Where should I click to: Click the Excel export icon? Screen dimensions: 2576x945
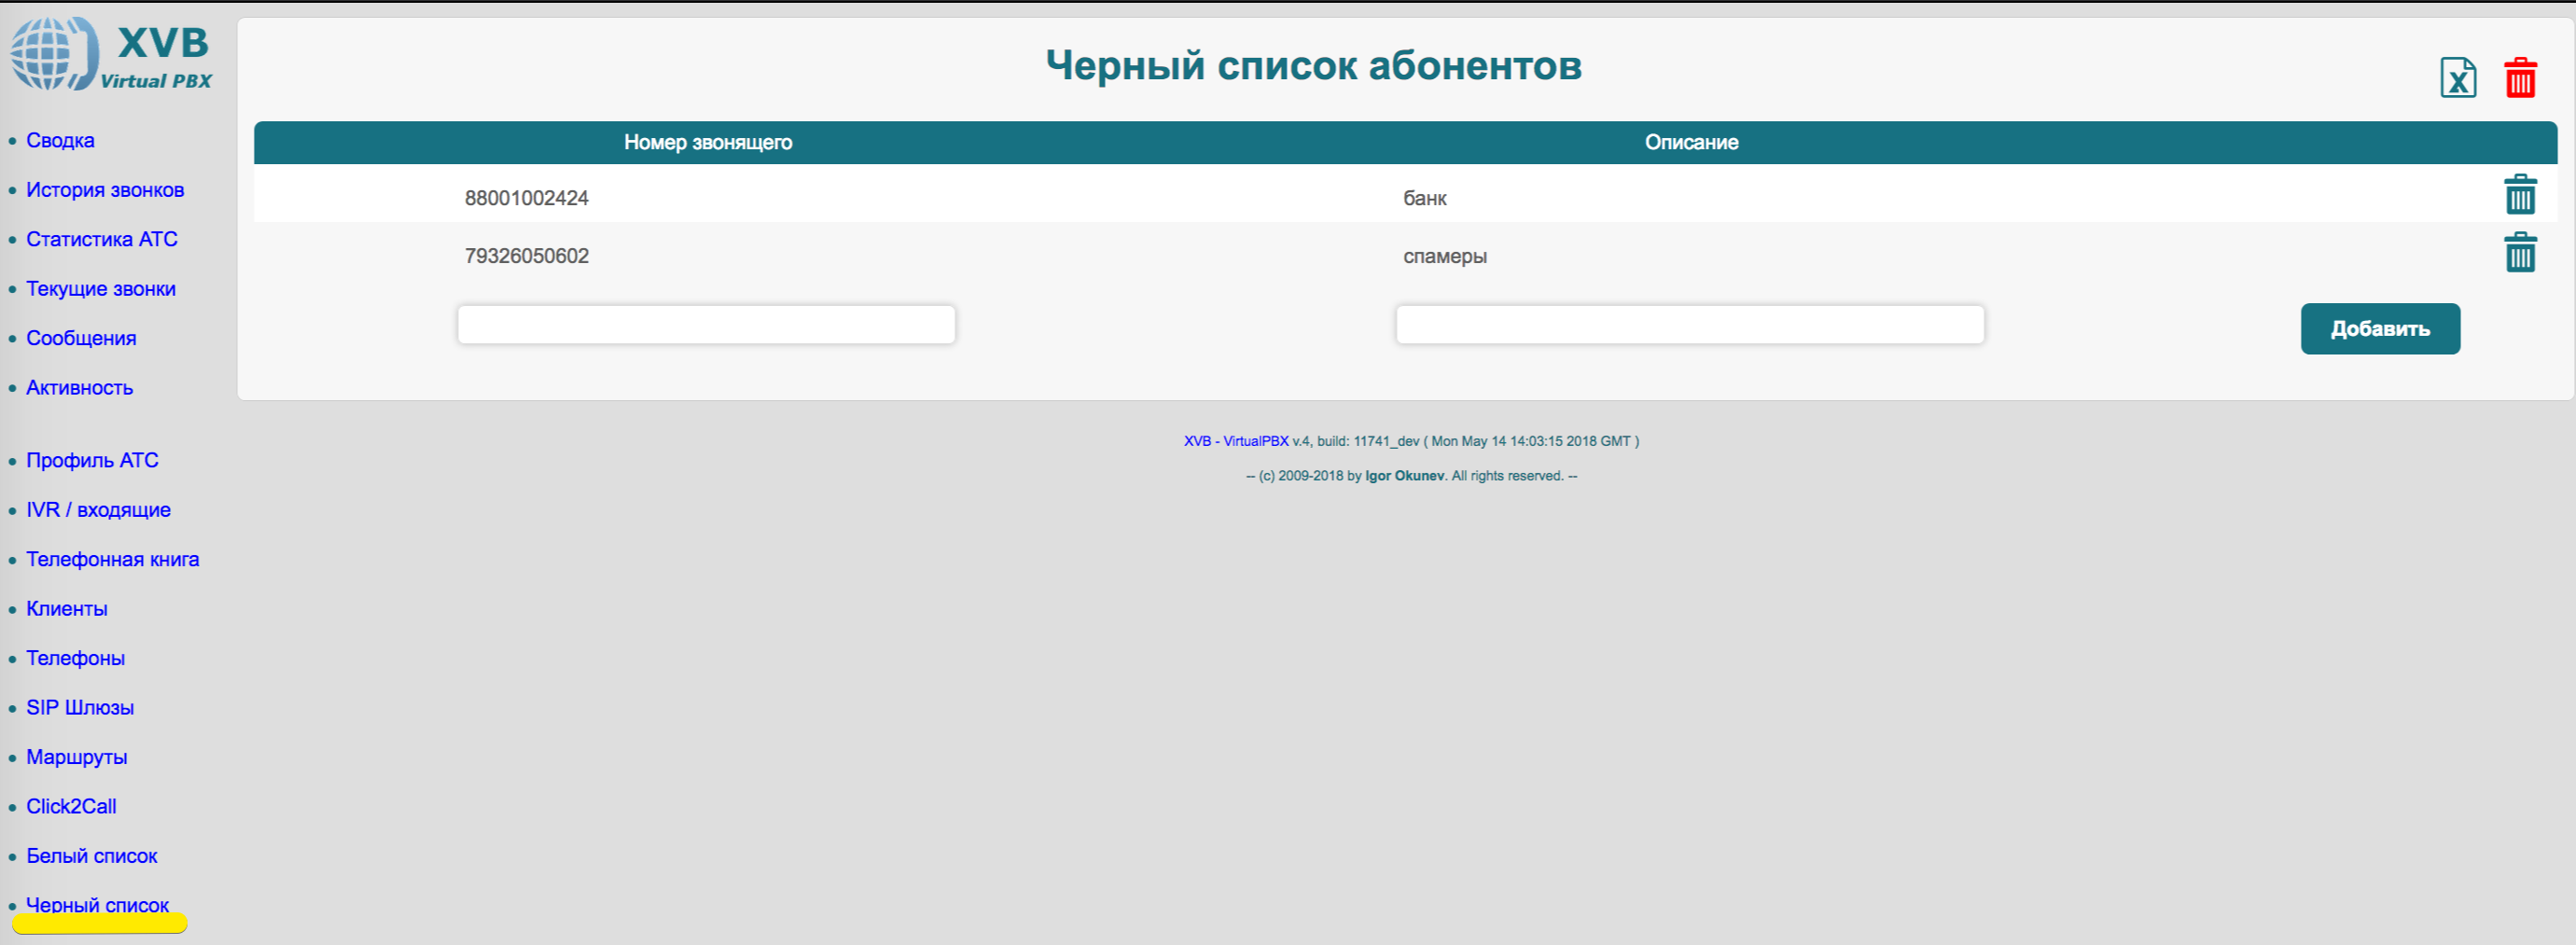(2457, 78)
